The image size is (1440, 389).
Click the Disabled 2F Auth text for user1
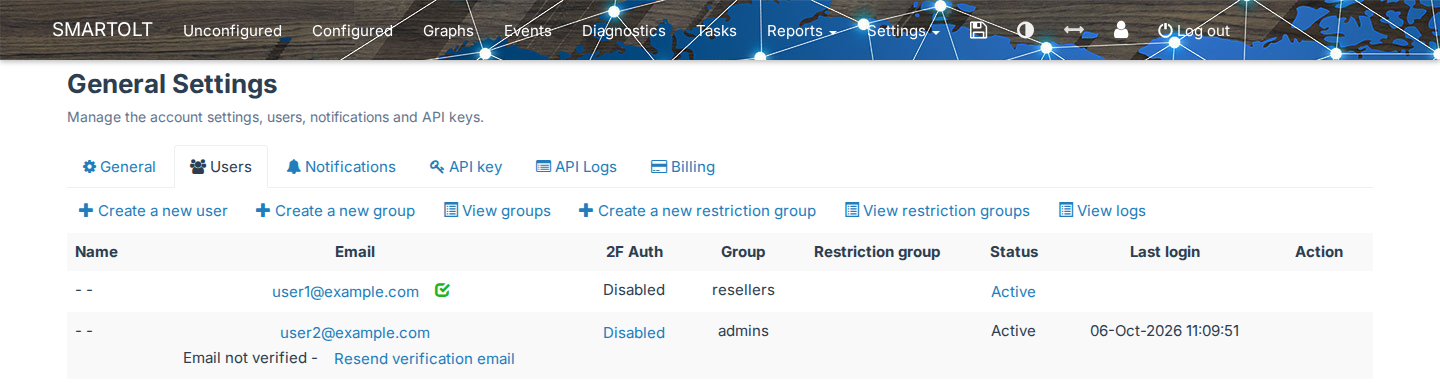(x=634, y=290)
